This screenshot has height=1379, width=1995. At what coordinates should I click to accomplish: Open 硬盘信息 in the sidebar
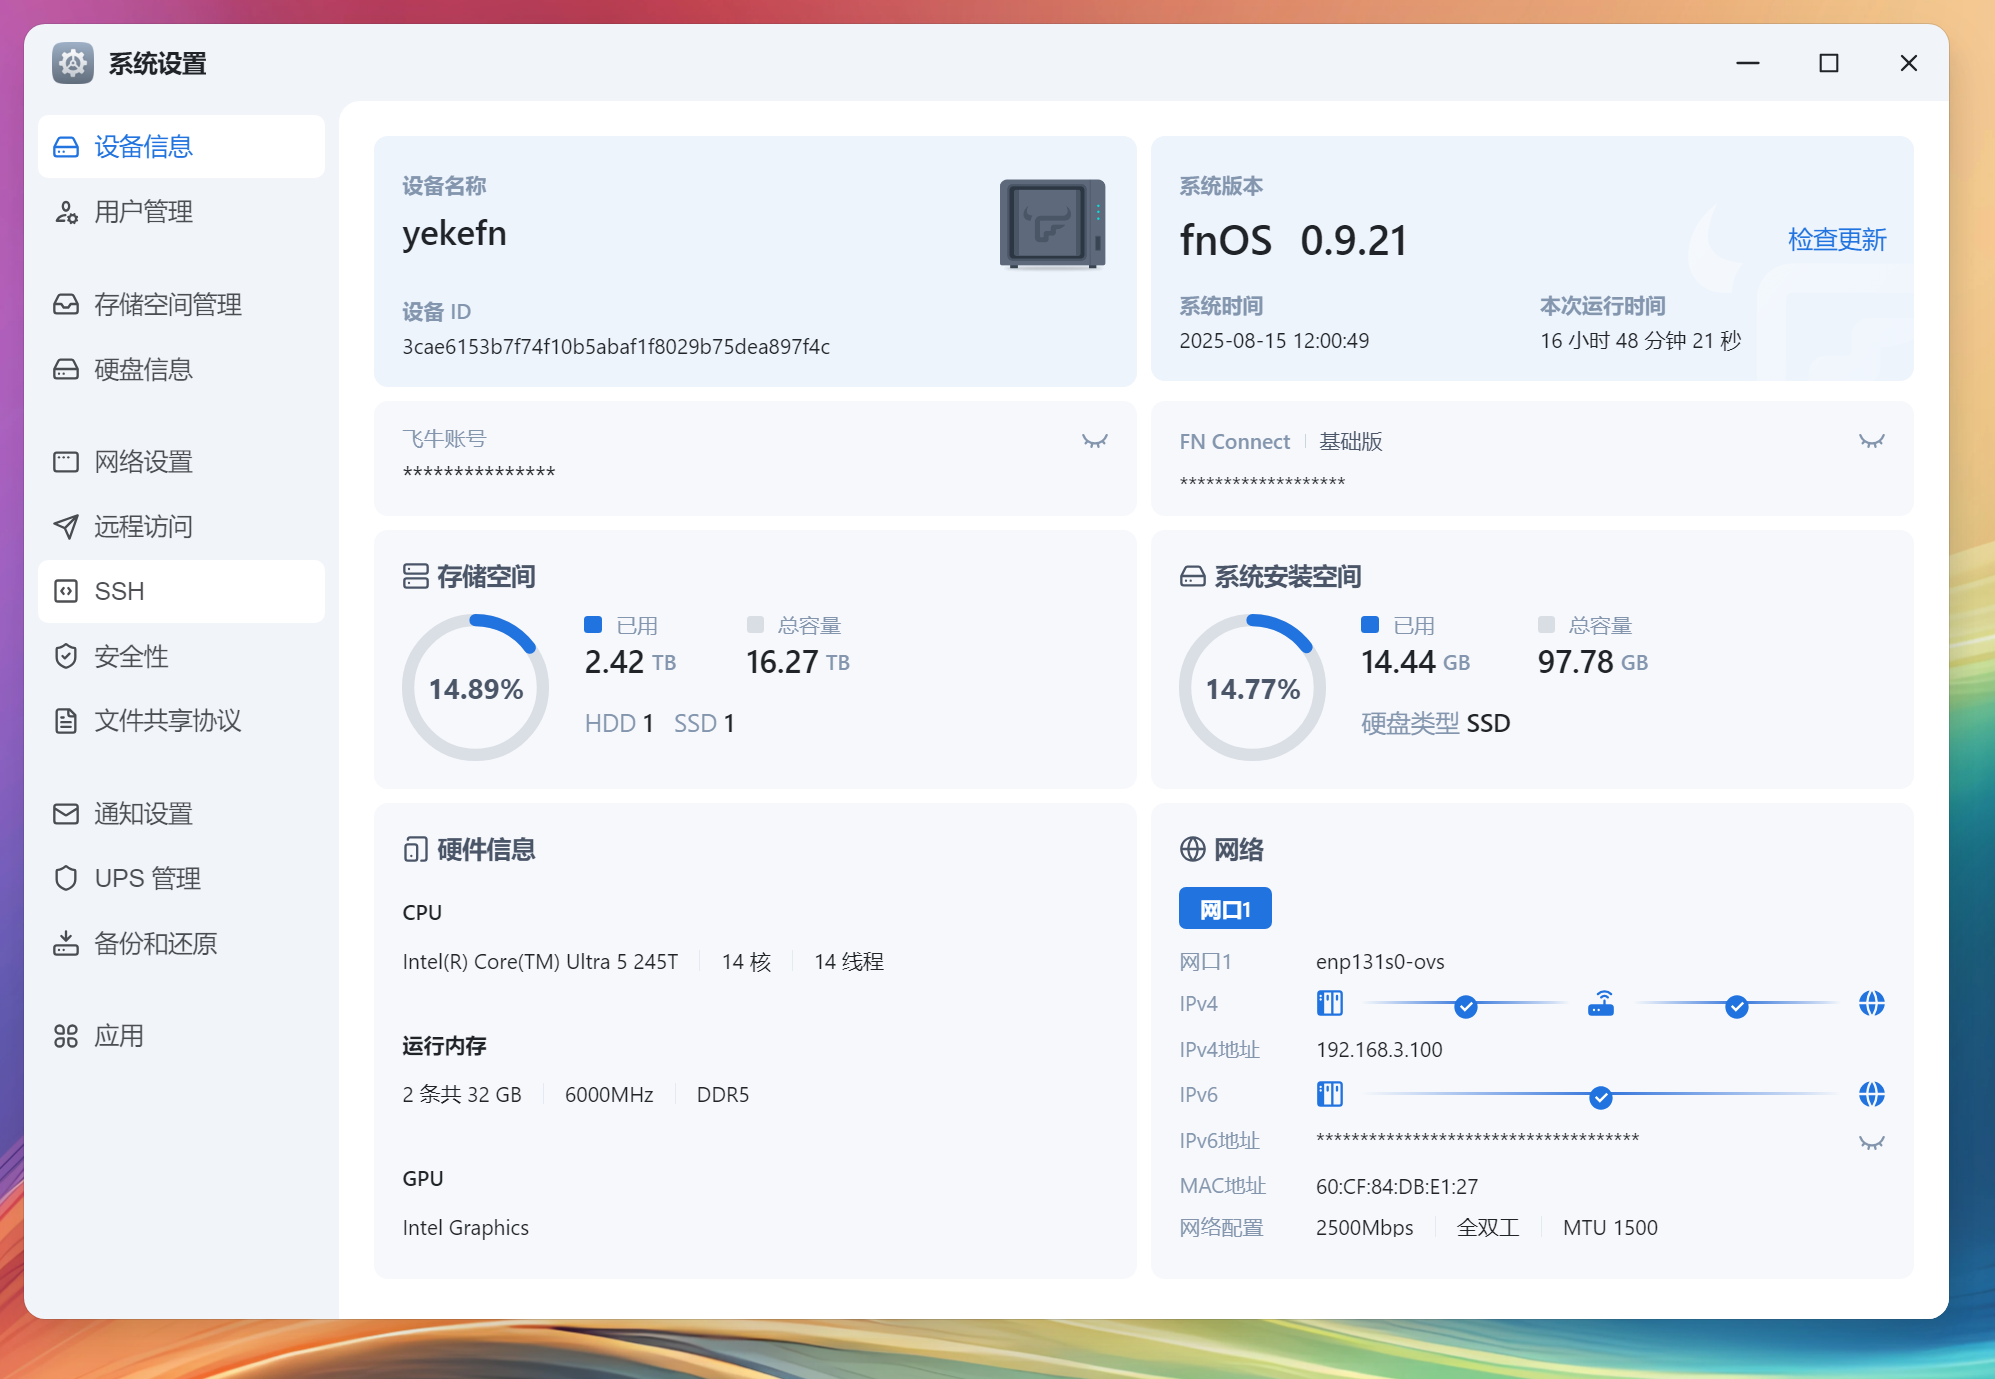[x=181, y=369]
